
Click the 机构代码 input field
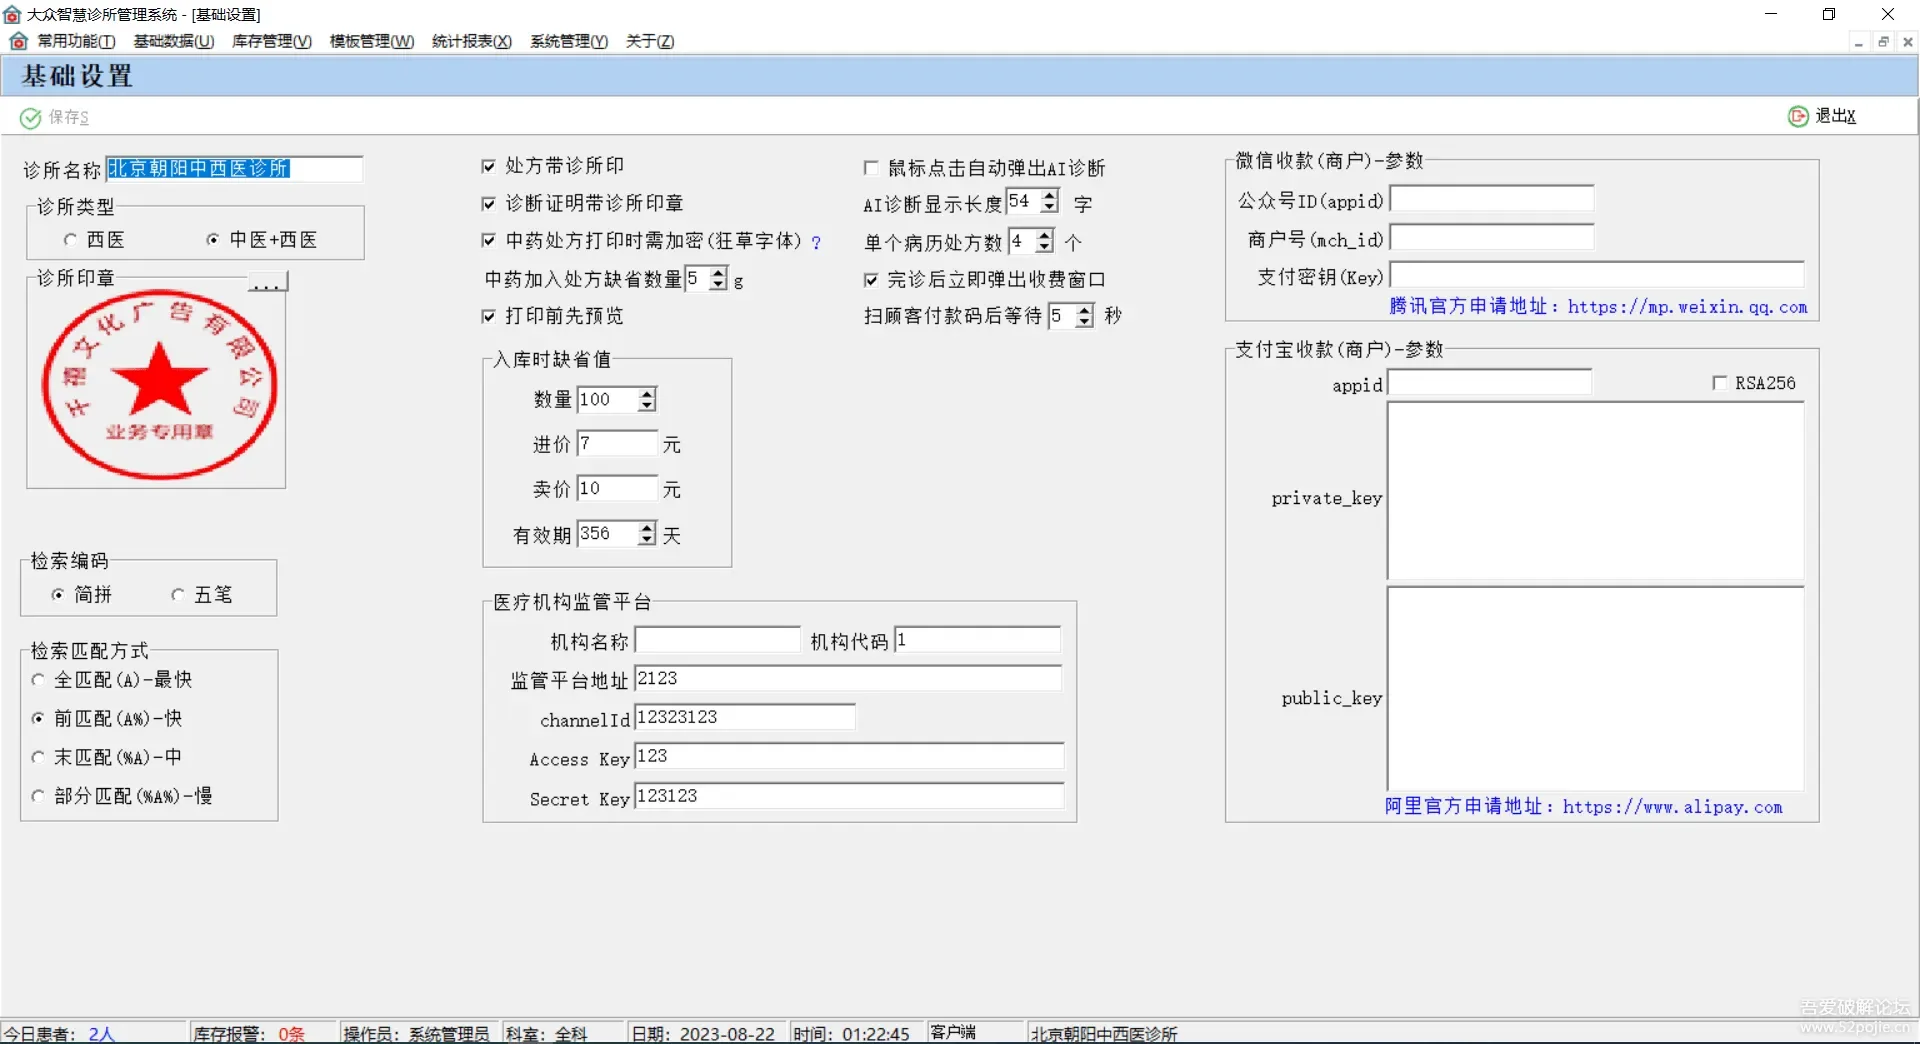tap(977, 640)
